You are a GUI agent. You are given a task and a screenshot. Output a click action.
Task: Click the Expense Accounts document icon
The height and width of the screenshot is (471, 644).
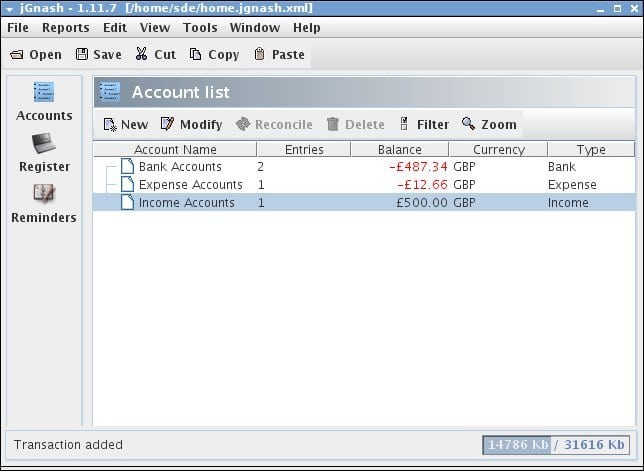click(x=127, y=184)
